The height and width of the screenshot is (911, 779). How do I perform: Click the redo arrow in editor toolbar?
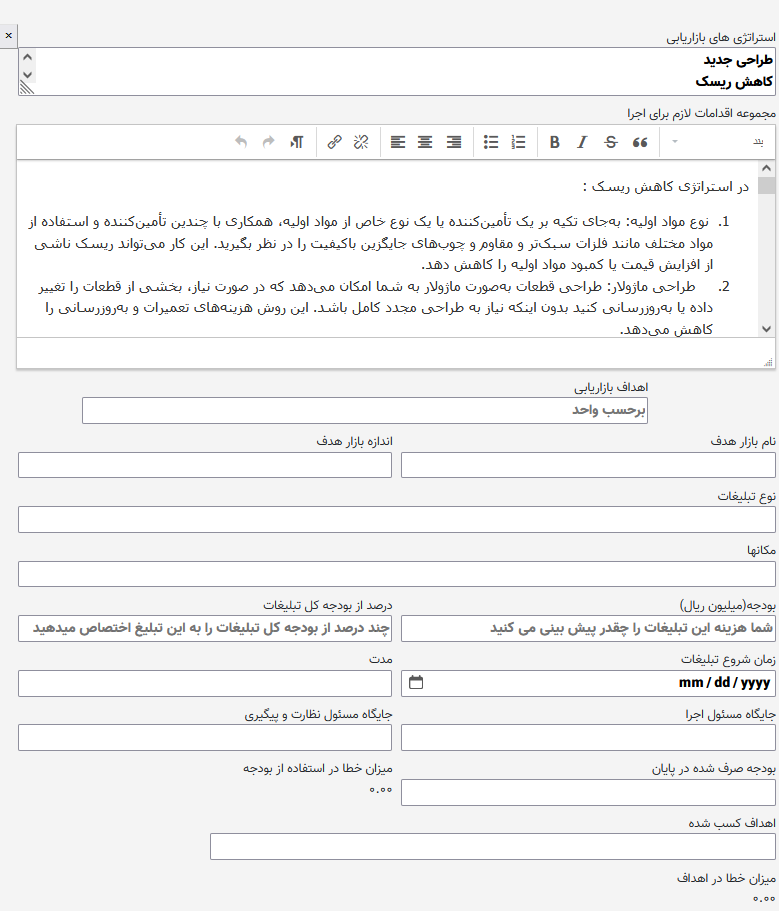(x=268, y=142)
